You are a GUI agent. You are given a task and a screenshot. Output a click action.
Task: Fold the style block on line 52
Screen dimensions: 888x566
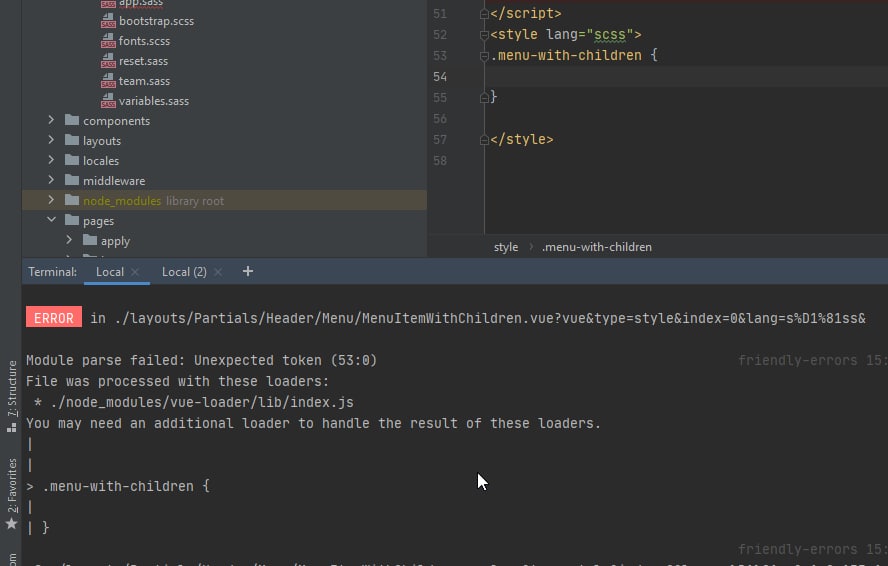pyautogui.click(x=484, y=35)
